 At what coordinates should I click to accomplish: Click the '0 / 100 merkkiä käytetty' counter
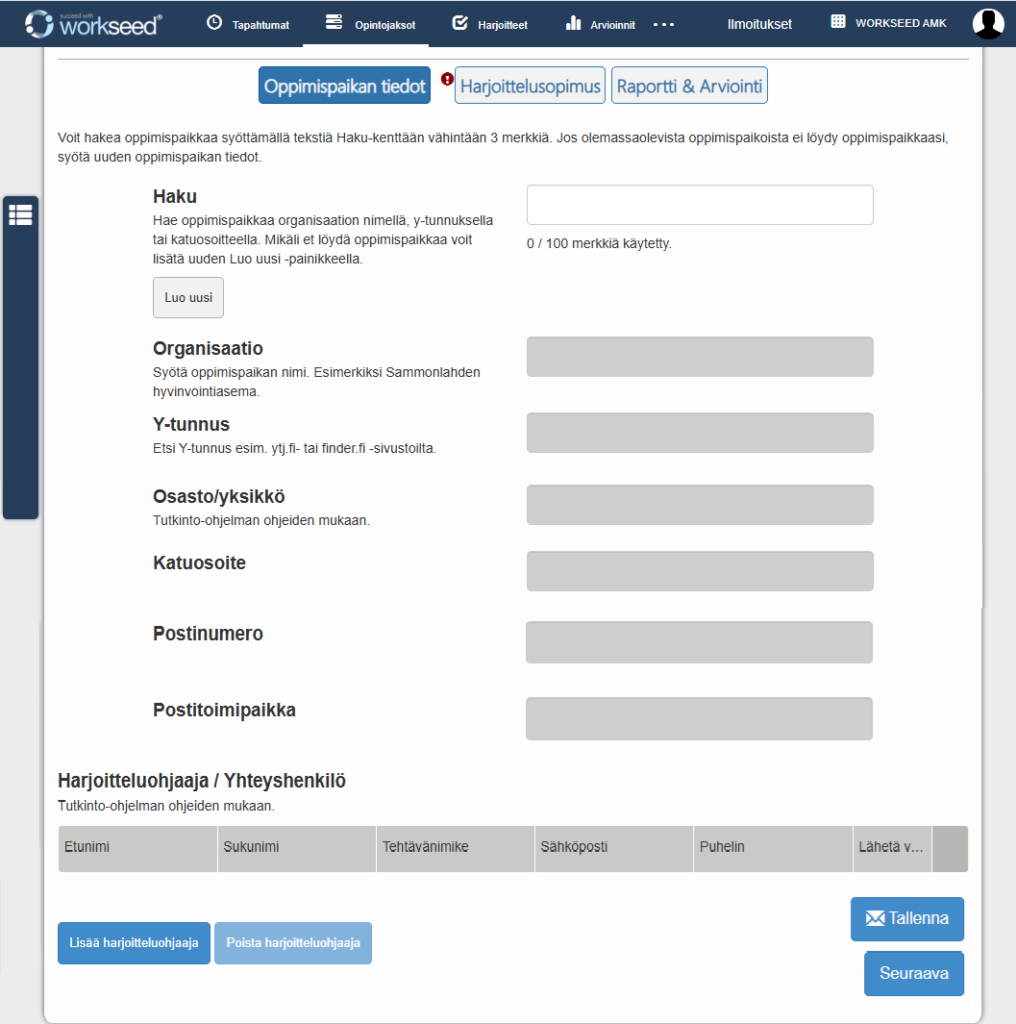coord(599,244)
